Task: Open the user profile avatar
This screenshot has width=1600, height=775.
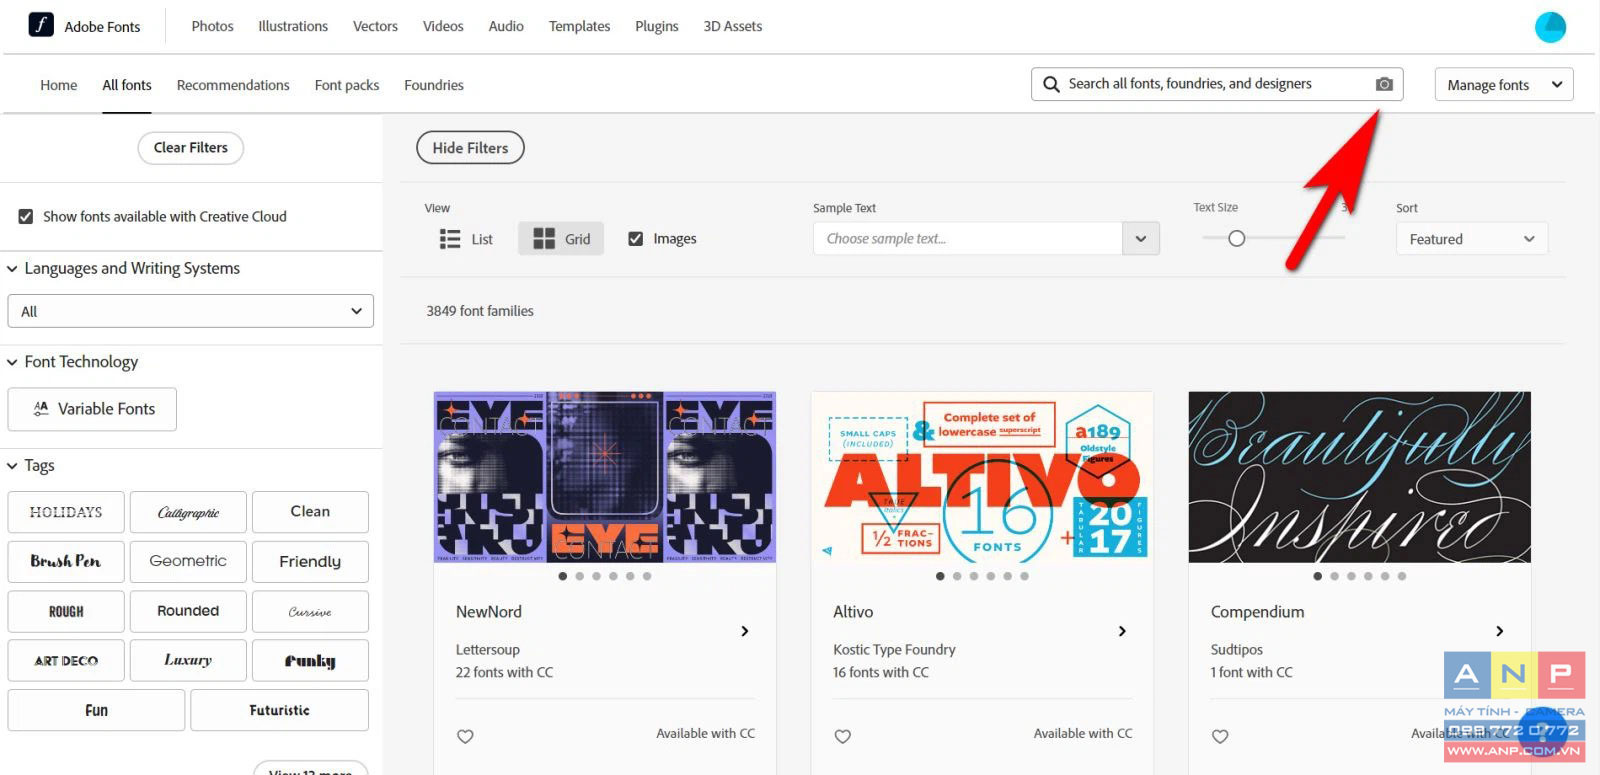Action: 1550,27
